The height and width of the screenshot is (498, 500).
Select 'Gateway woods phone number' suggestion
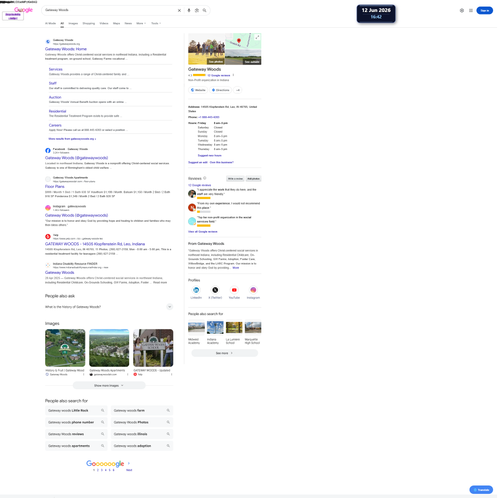coord(75,422)
